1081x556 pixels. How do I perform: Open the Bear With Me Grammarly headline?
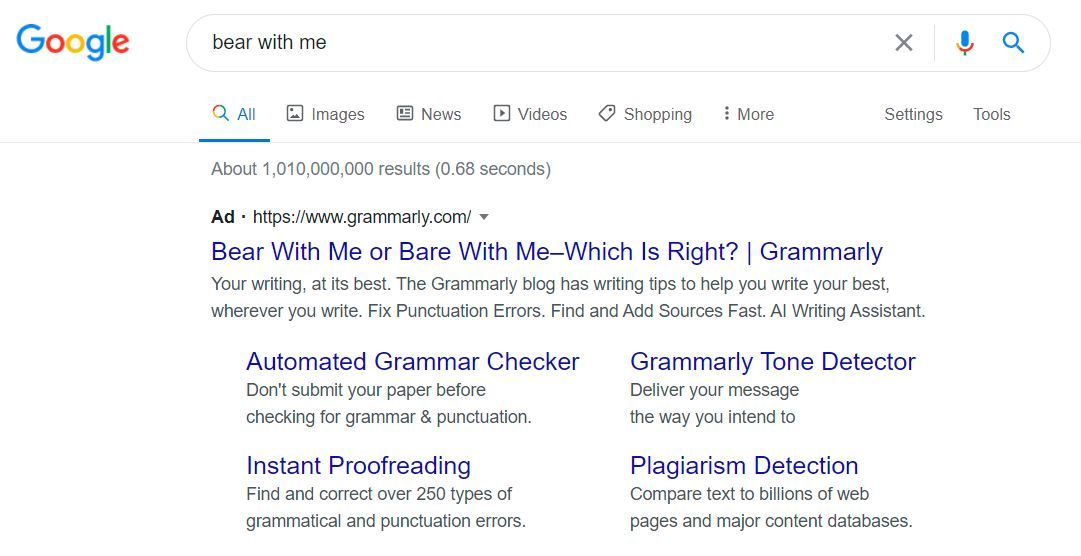547,252
